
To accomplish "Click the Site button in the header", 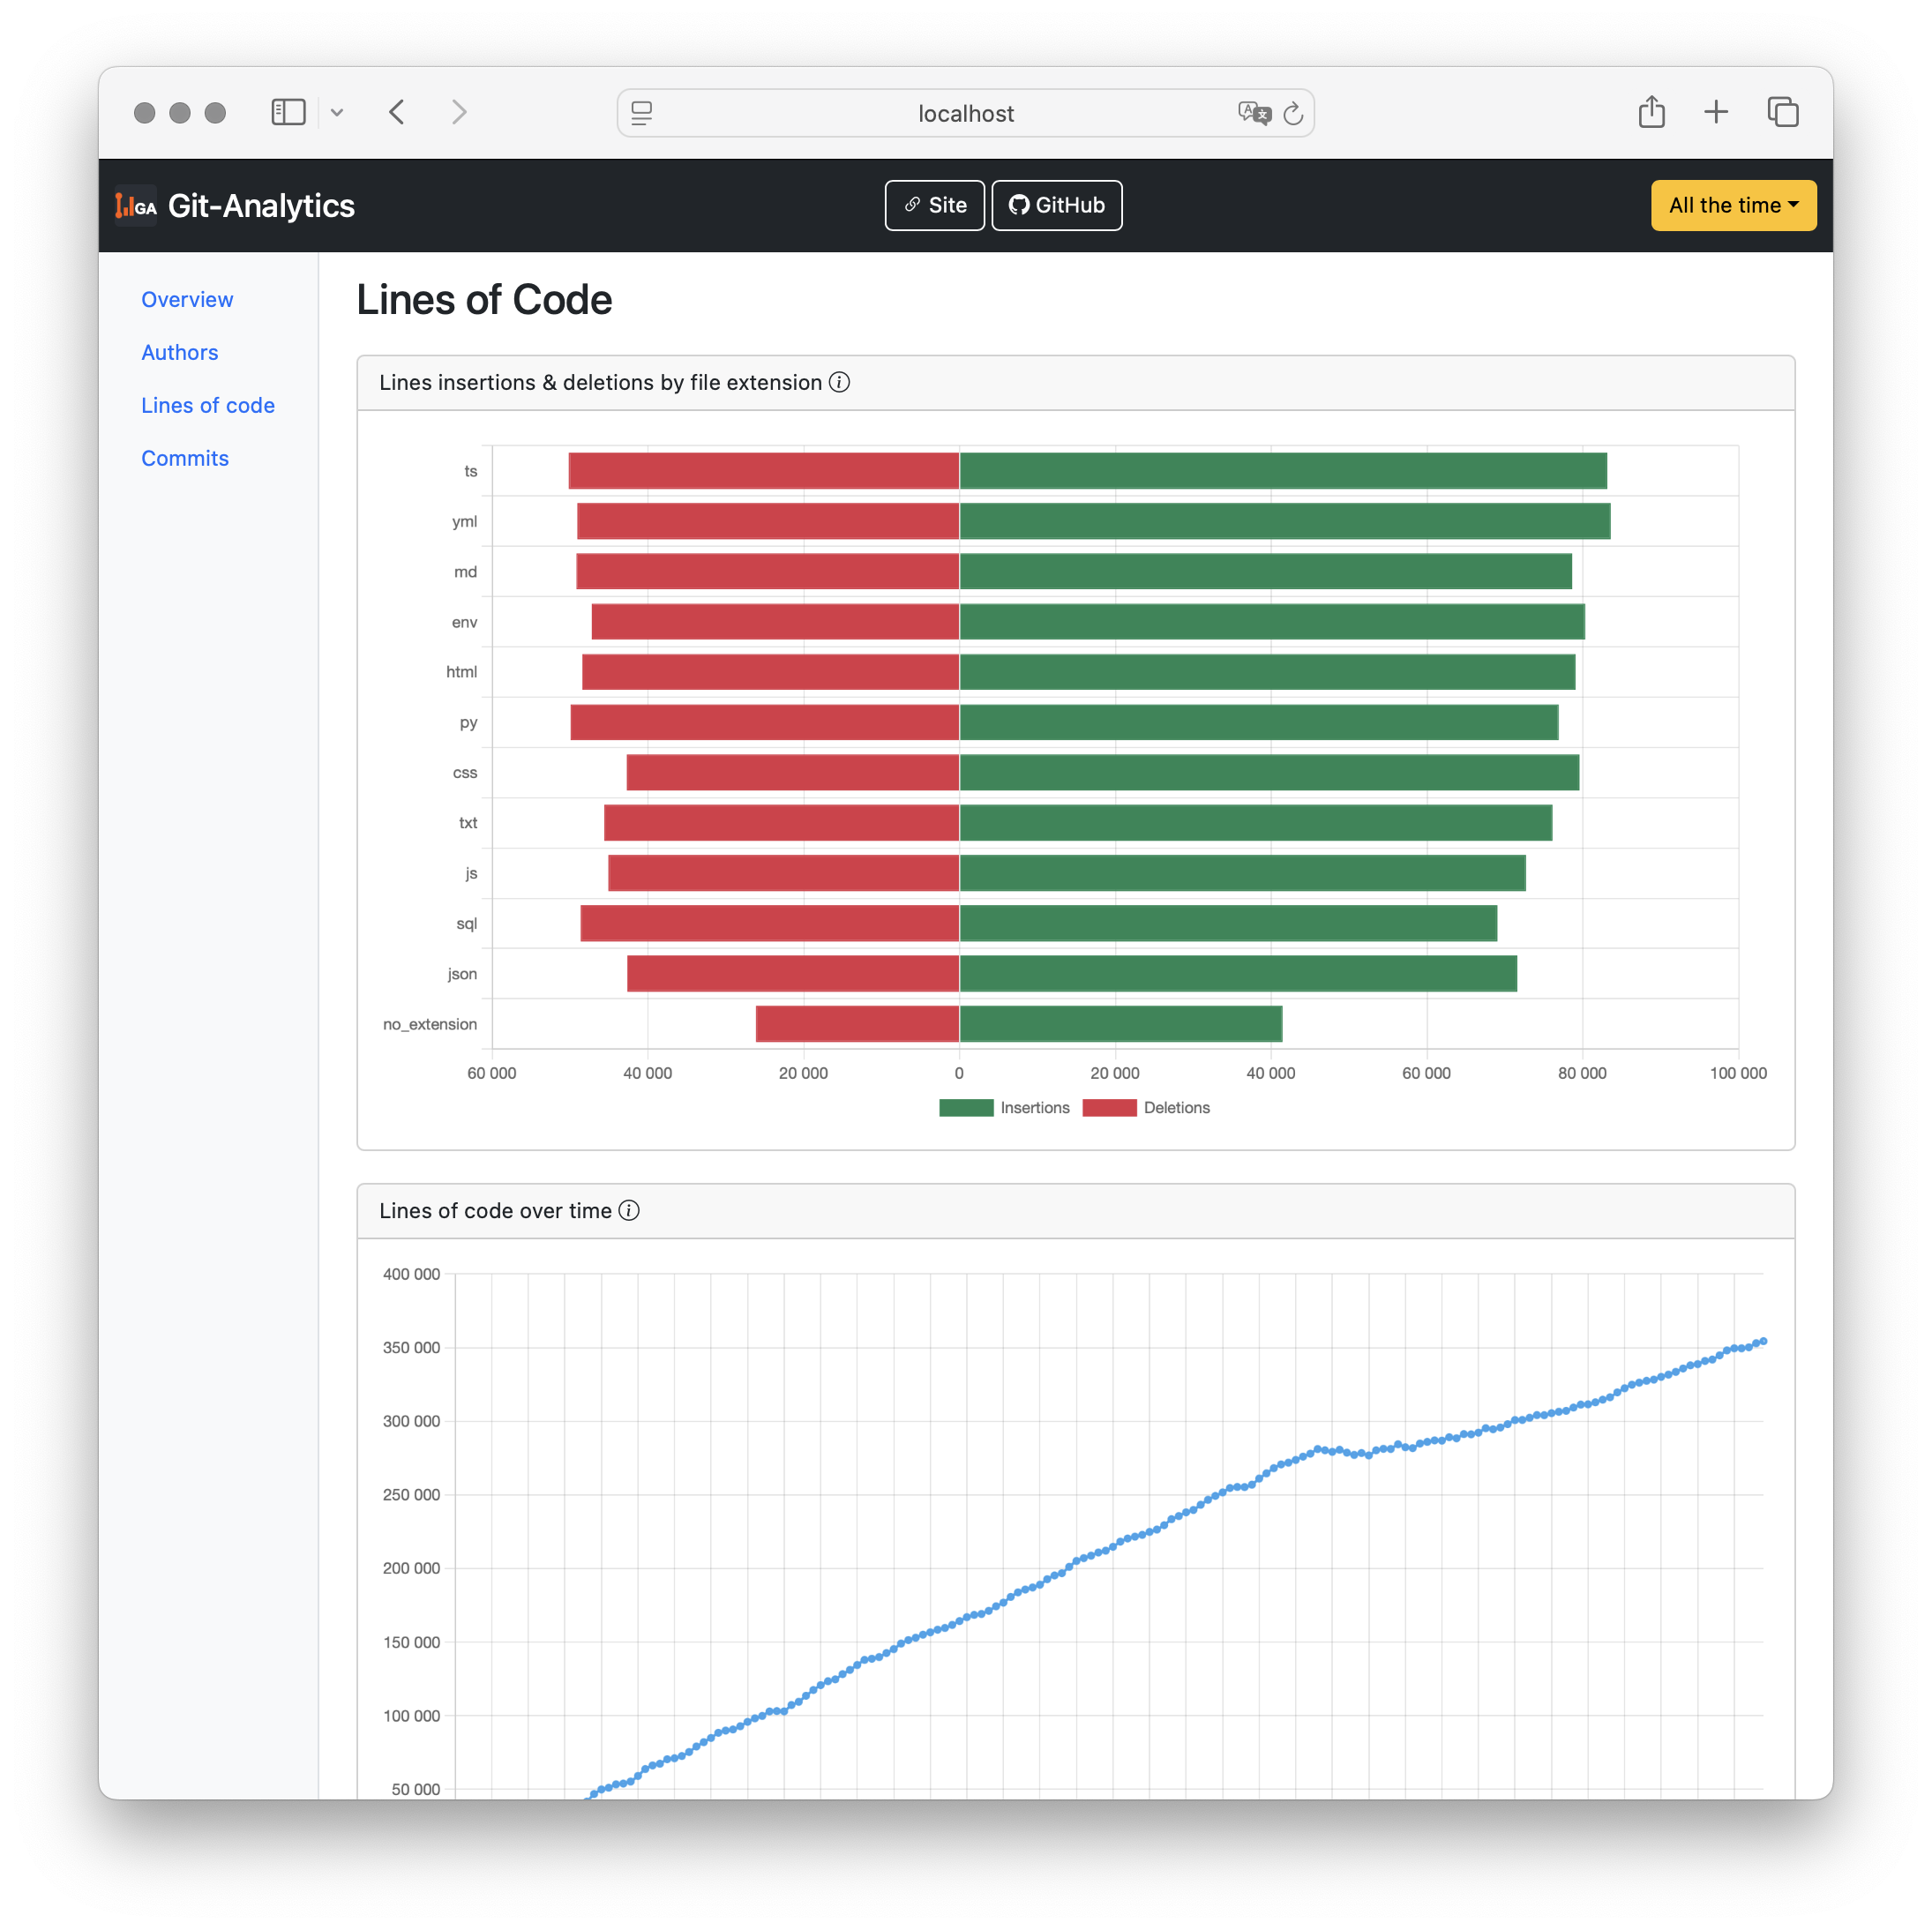I will pos(934,205).
